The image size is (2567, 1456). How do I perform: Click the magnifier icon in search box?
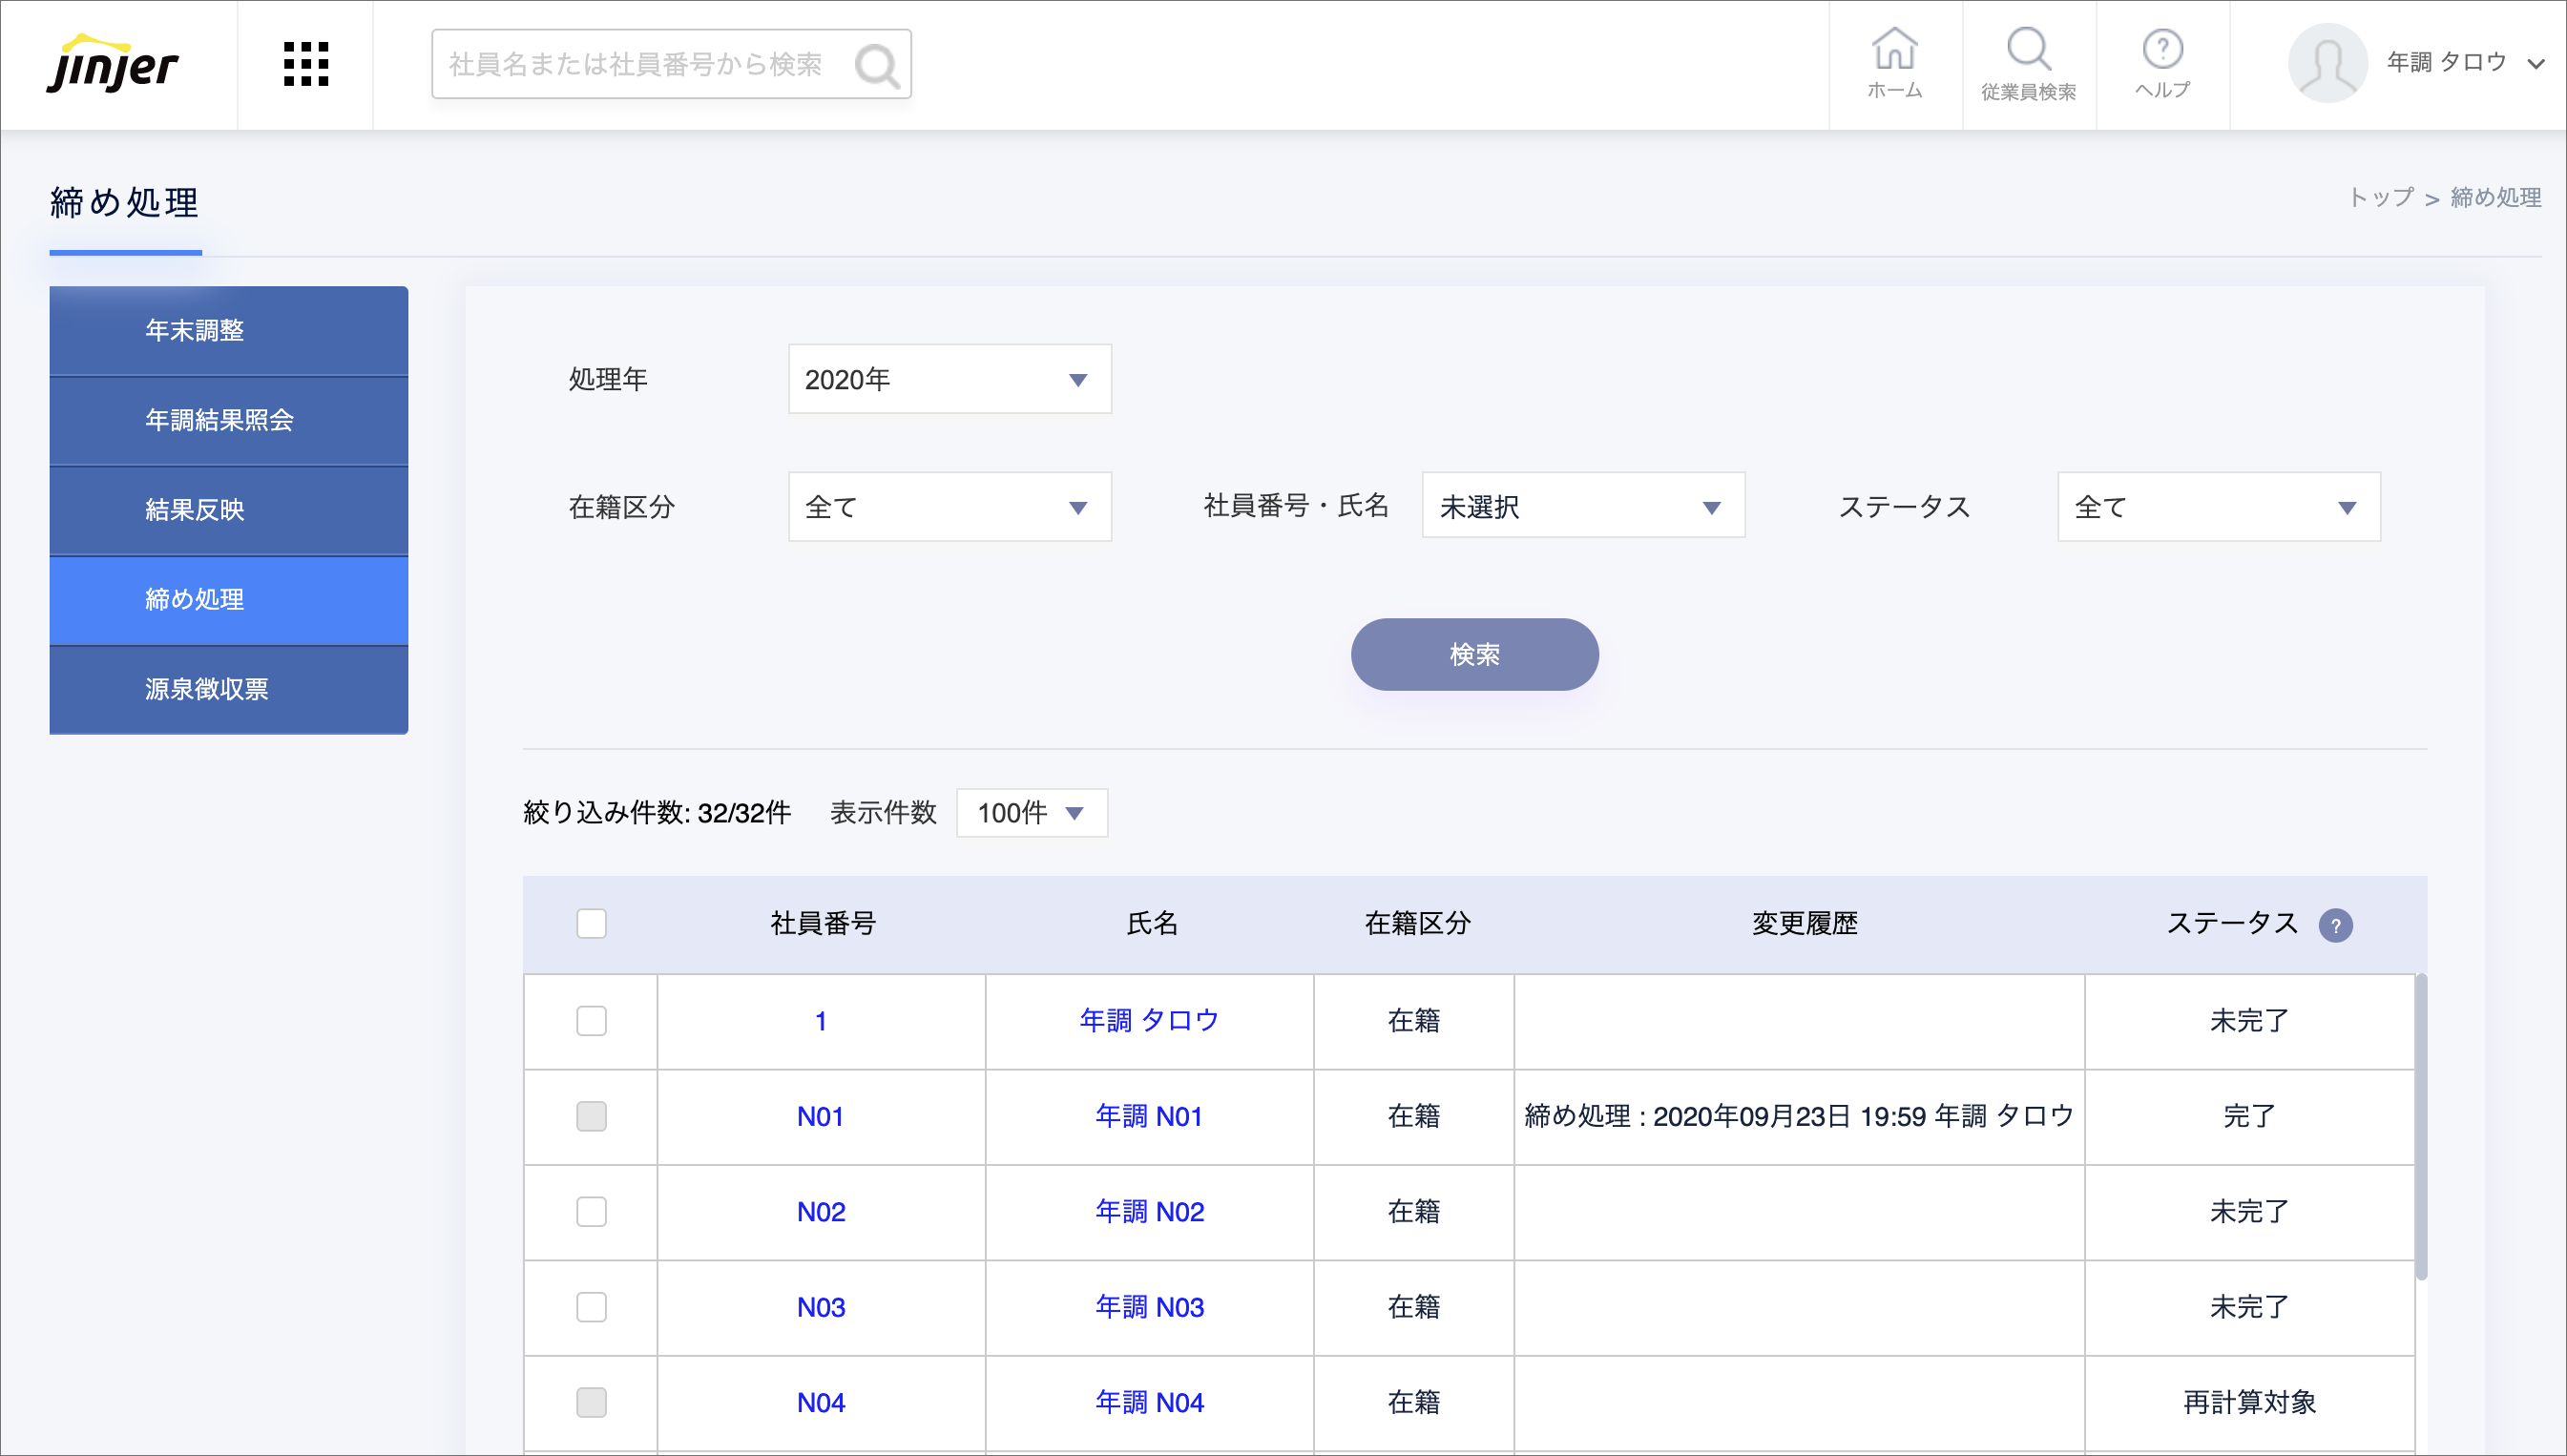877,66
